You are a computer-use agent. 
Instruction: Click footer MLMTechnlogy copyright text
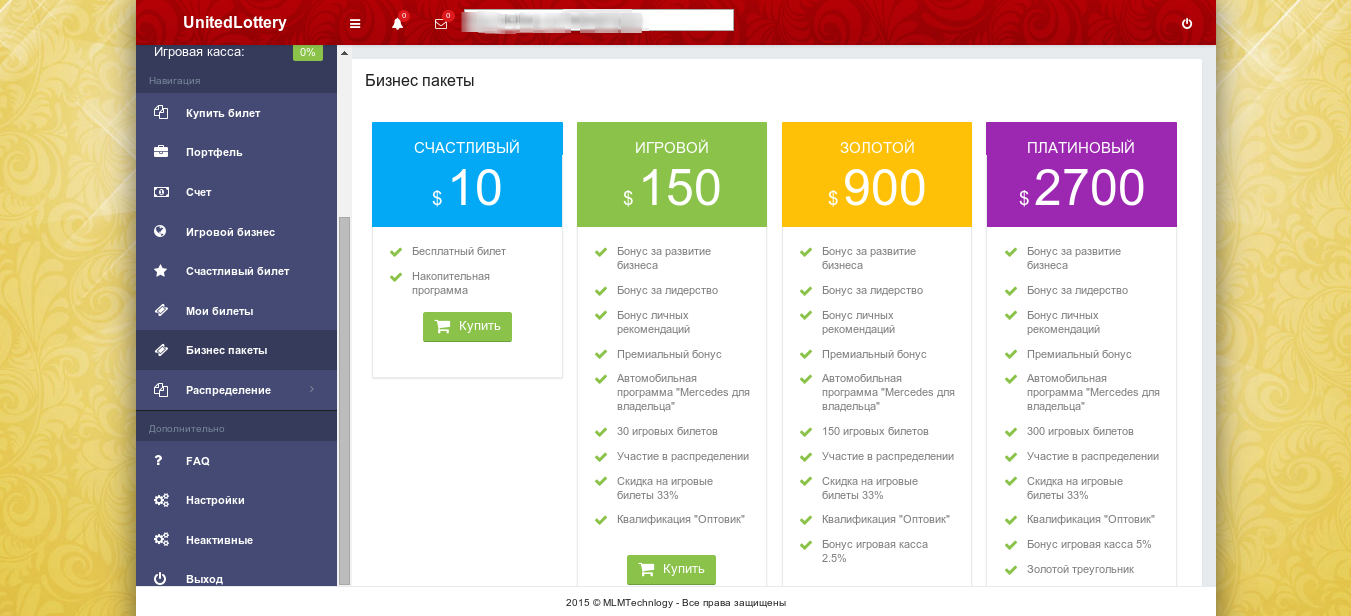676,603
